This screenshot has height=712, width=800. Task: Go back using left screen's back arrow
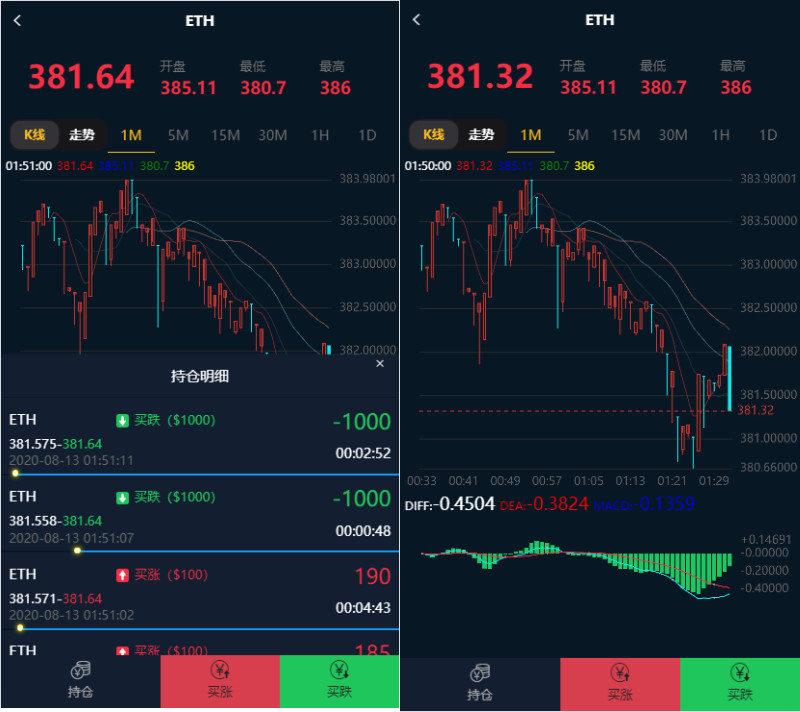coord(17,20)
